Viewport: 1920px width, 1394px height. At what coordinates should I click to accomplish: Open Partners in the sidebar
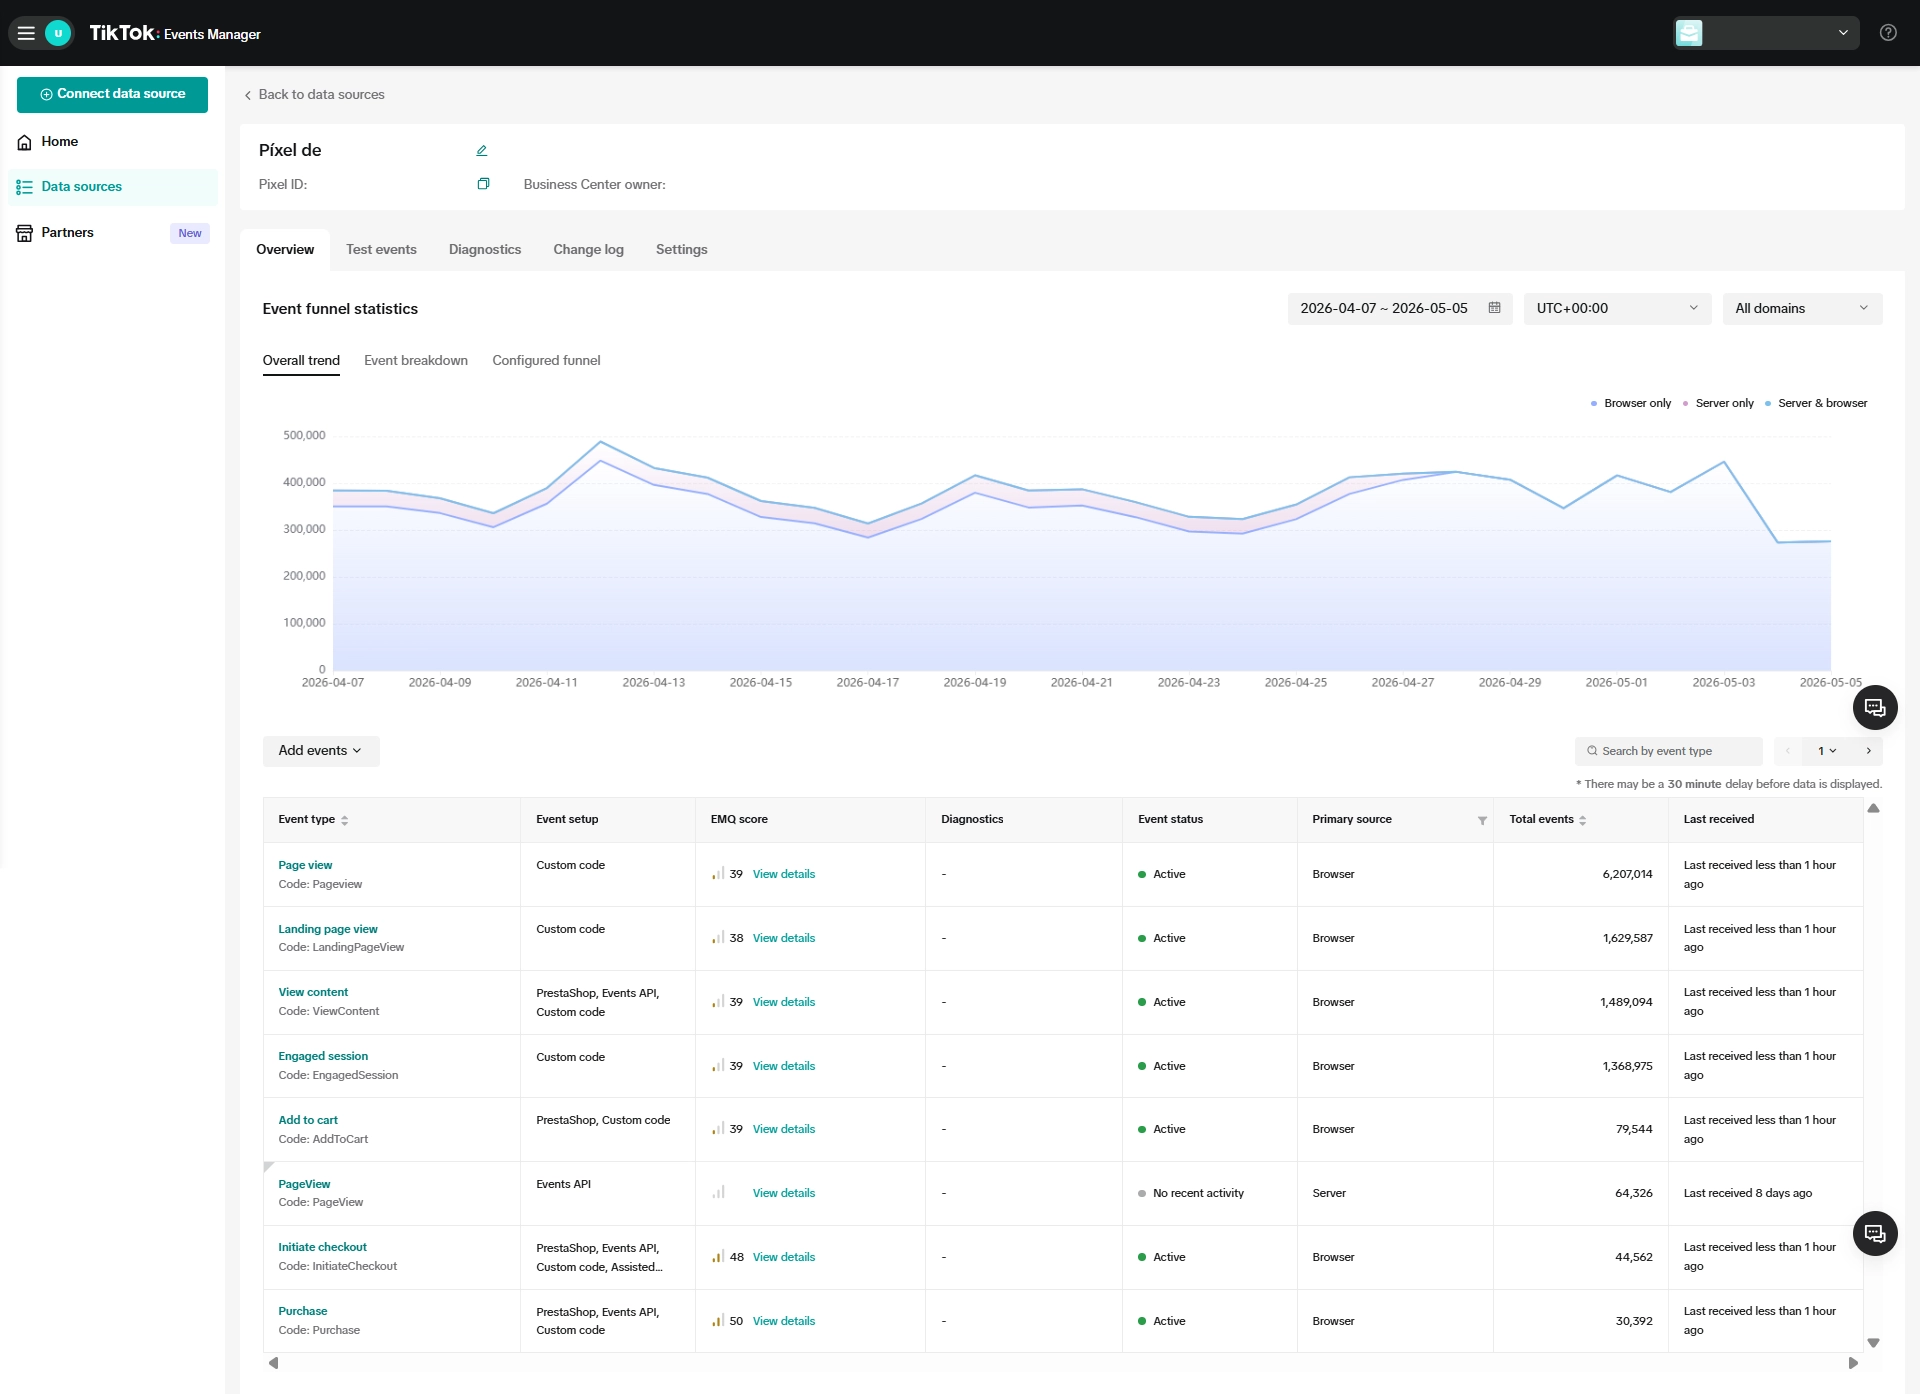pos(112,233)
